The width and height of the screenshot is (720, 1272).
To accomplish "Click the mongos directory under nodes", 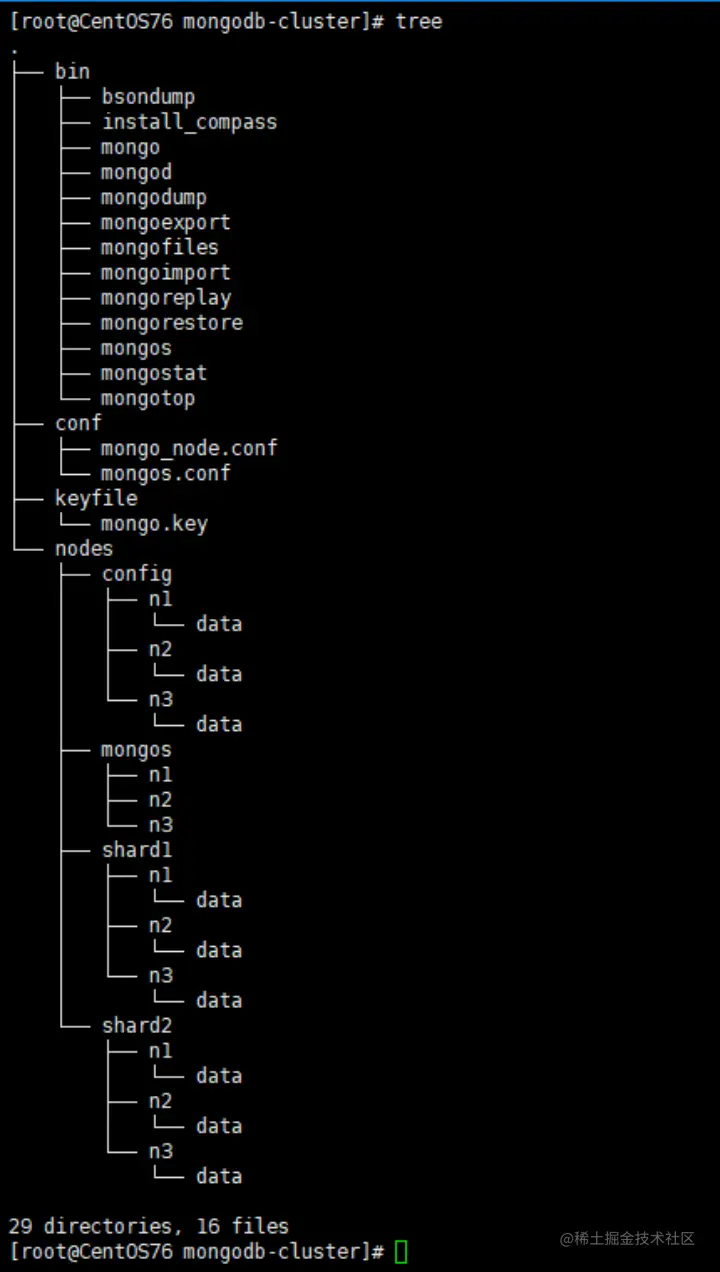I will pos(136,749).
